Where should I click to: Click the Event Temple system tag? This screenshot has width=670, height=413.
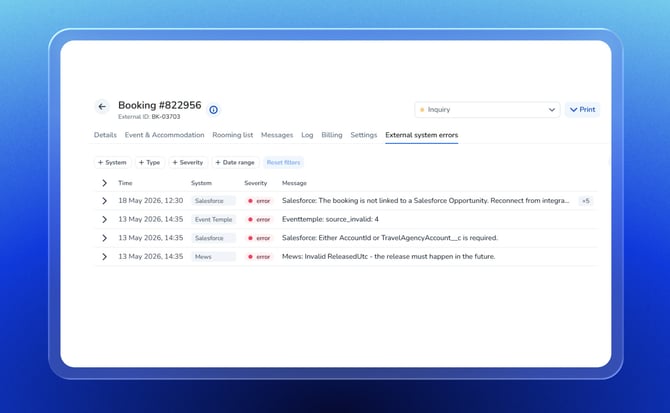(x=214, y=220)
